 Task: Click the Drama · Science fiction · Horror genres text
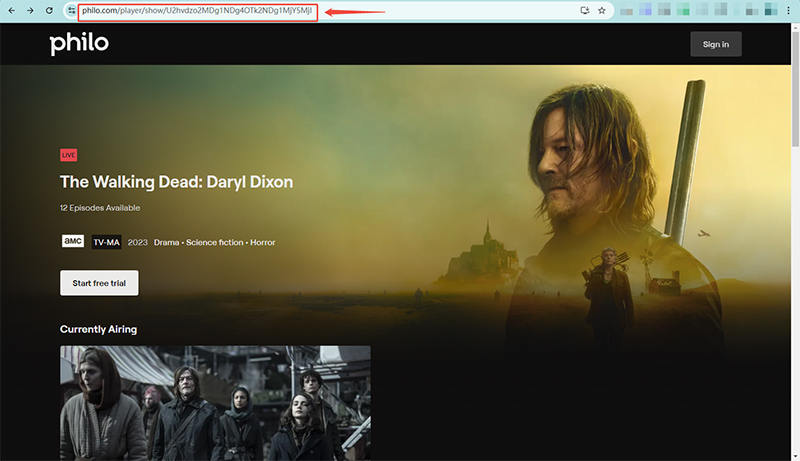pyautogui.click(x=214, y=242)
